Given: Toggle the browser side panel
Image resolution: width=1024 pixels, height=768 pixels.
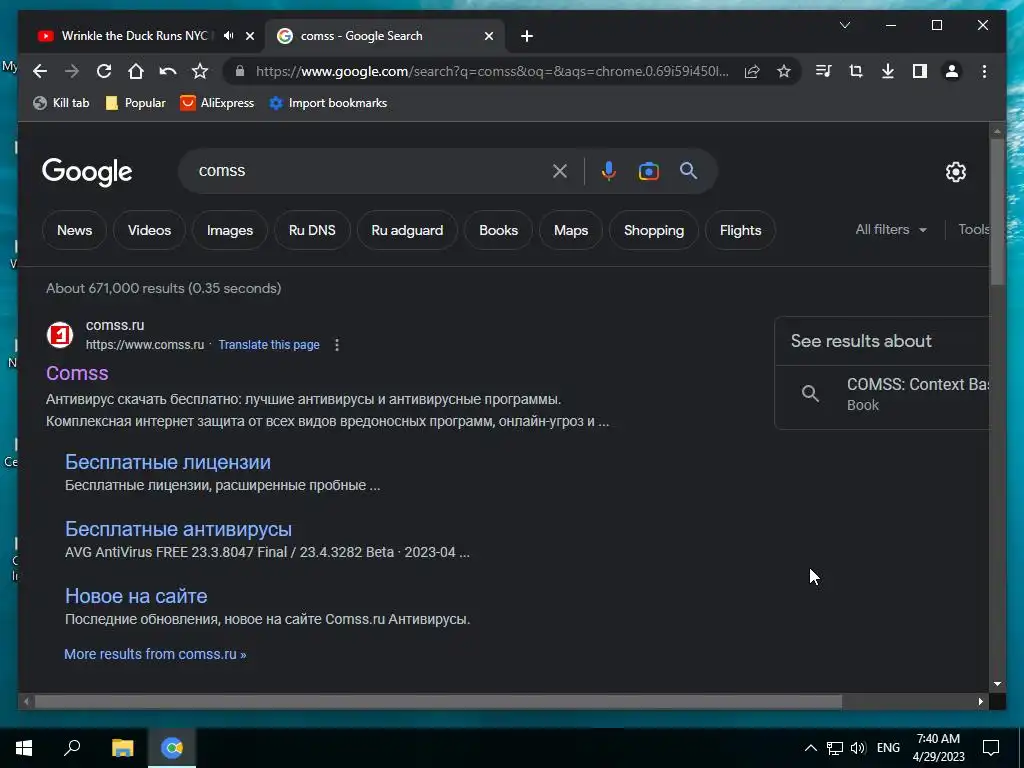Looking at the screenshot, I should click(x=920, y=71).
